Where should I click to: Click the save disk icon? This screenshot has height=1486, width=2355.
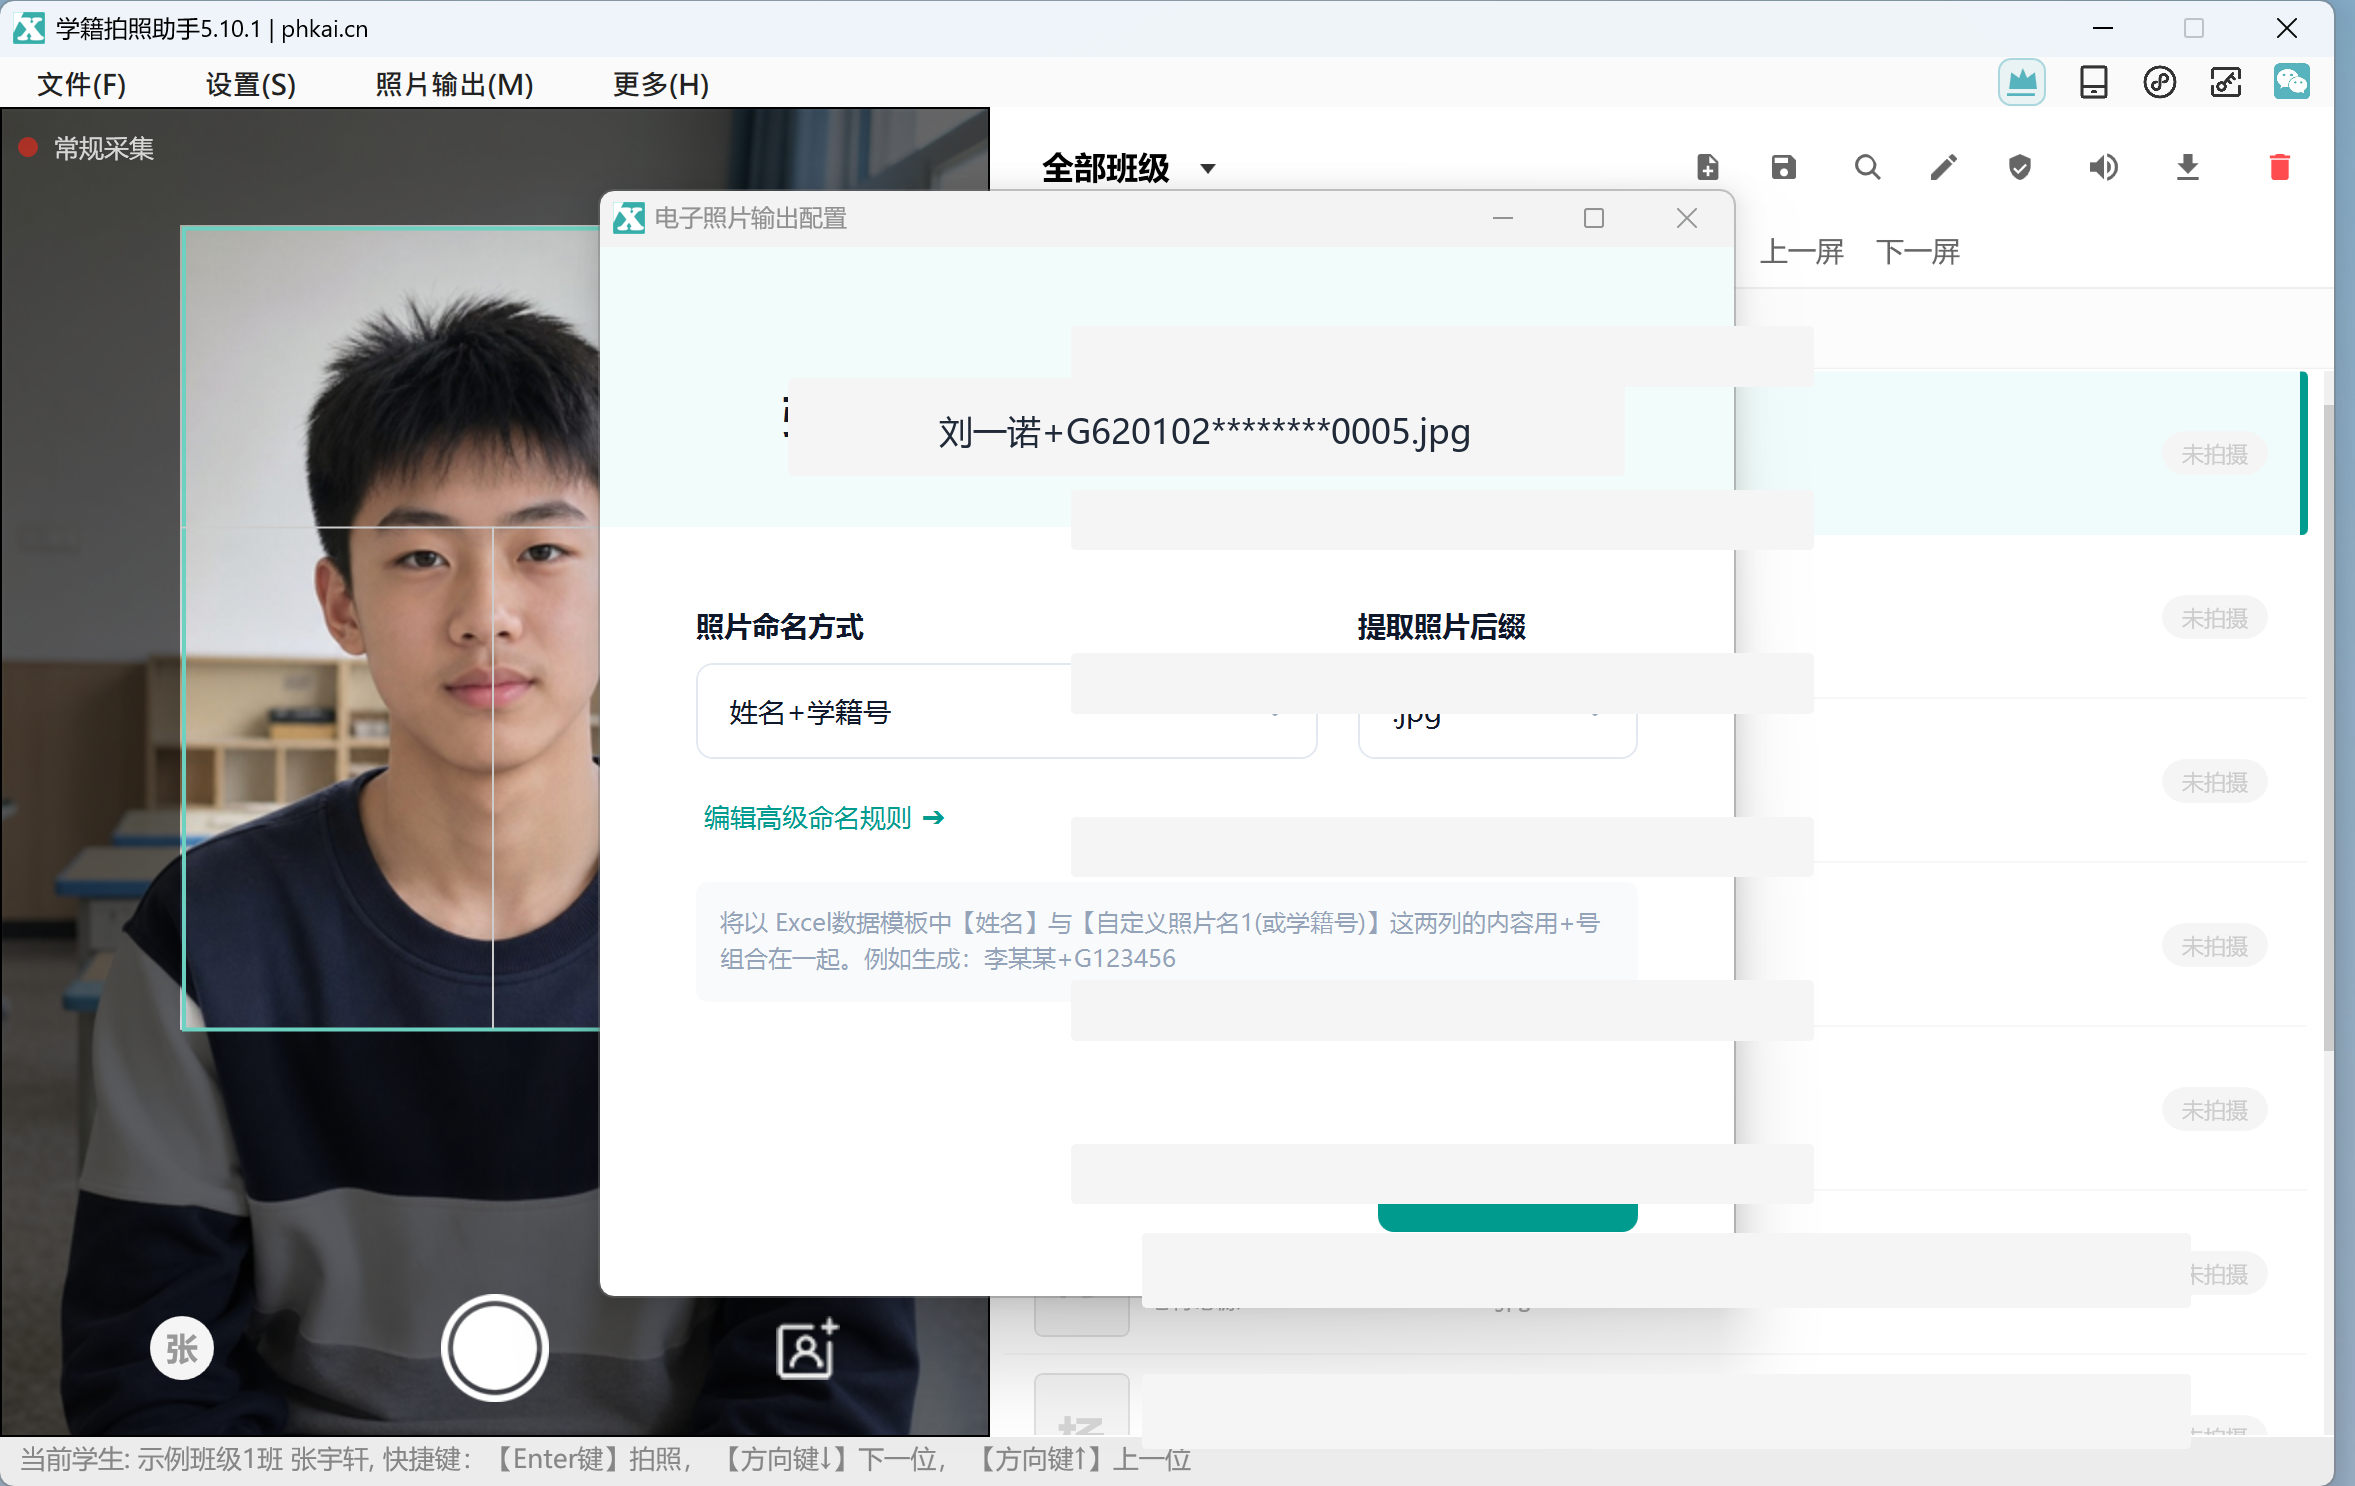tap(1783, 167)
